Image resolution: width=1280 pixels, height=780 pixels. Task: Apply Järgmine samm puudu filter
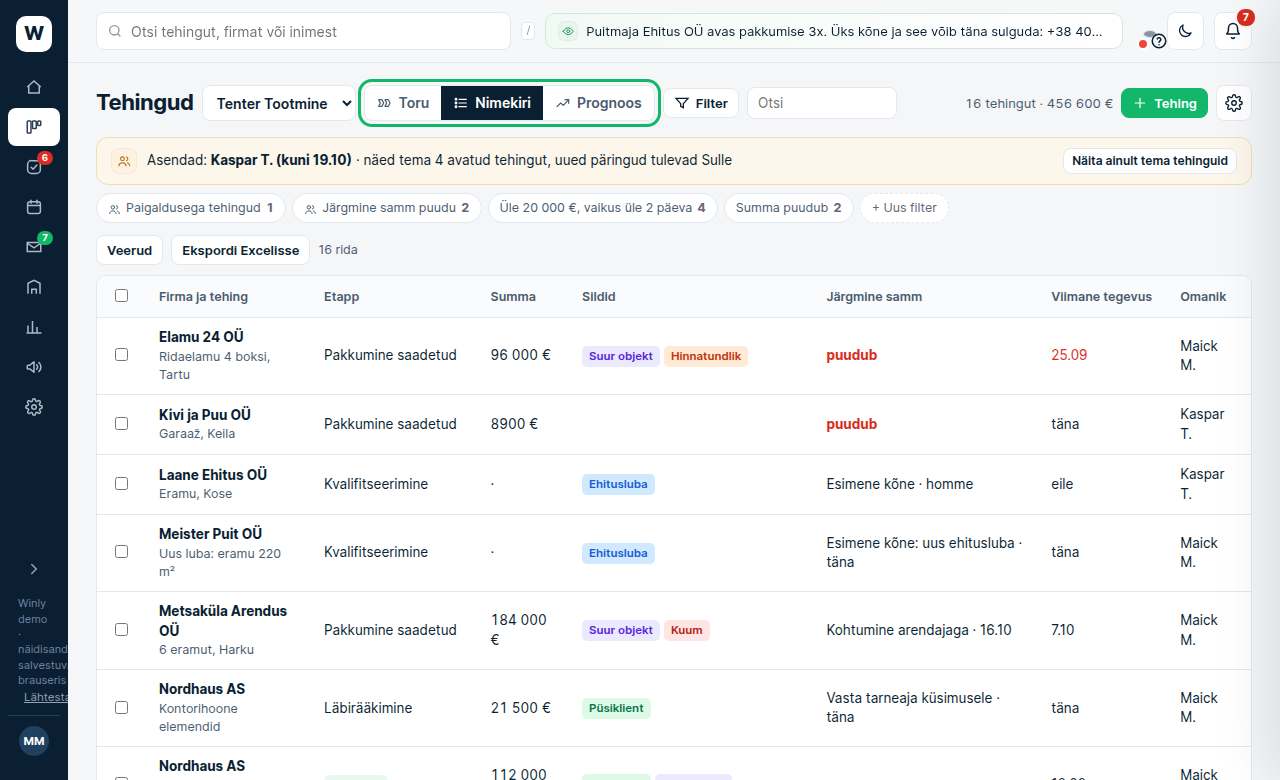[x=387, y=208]
